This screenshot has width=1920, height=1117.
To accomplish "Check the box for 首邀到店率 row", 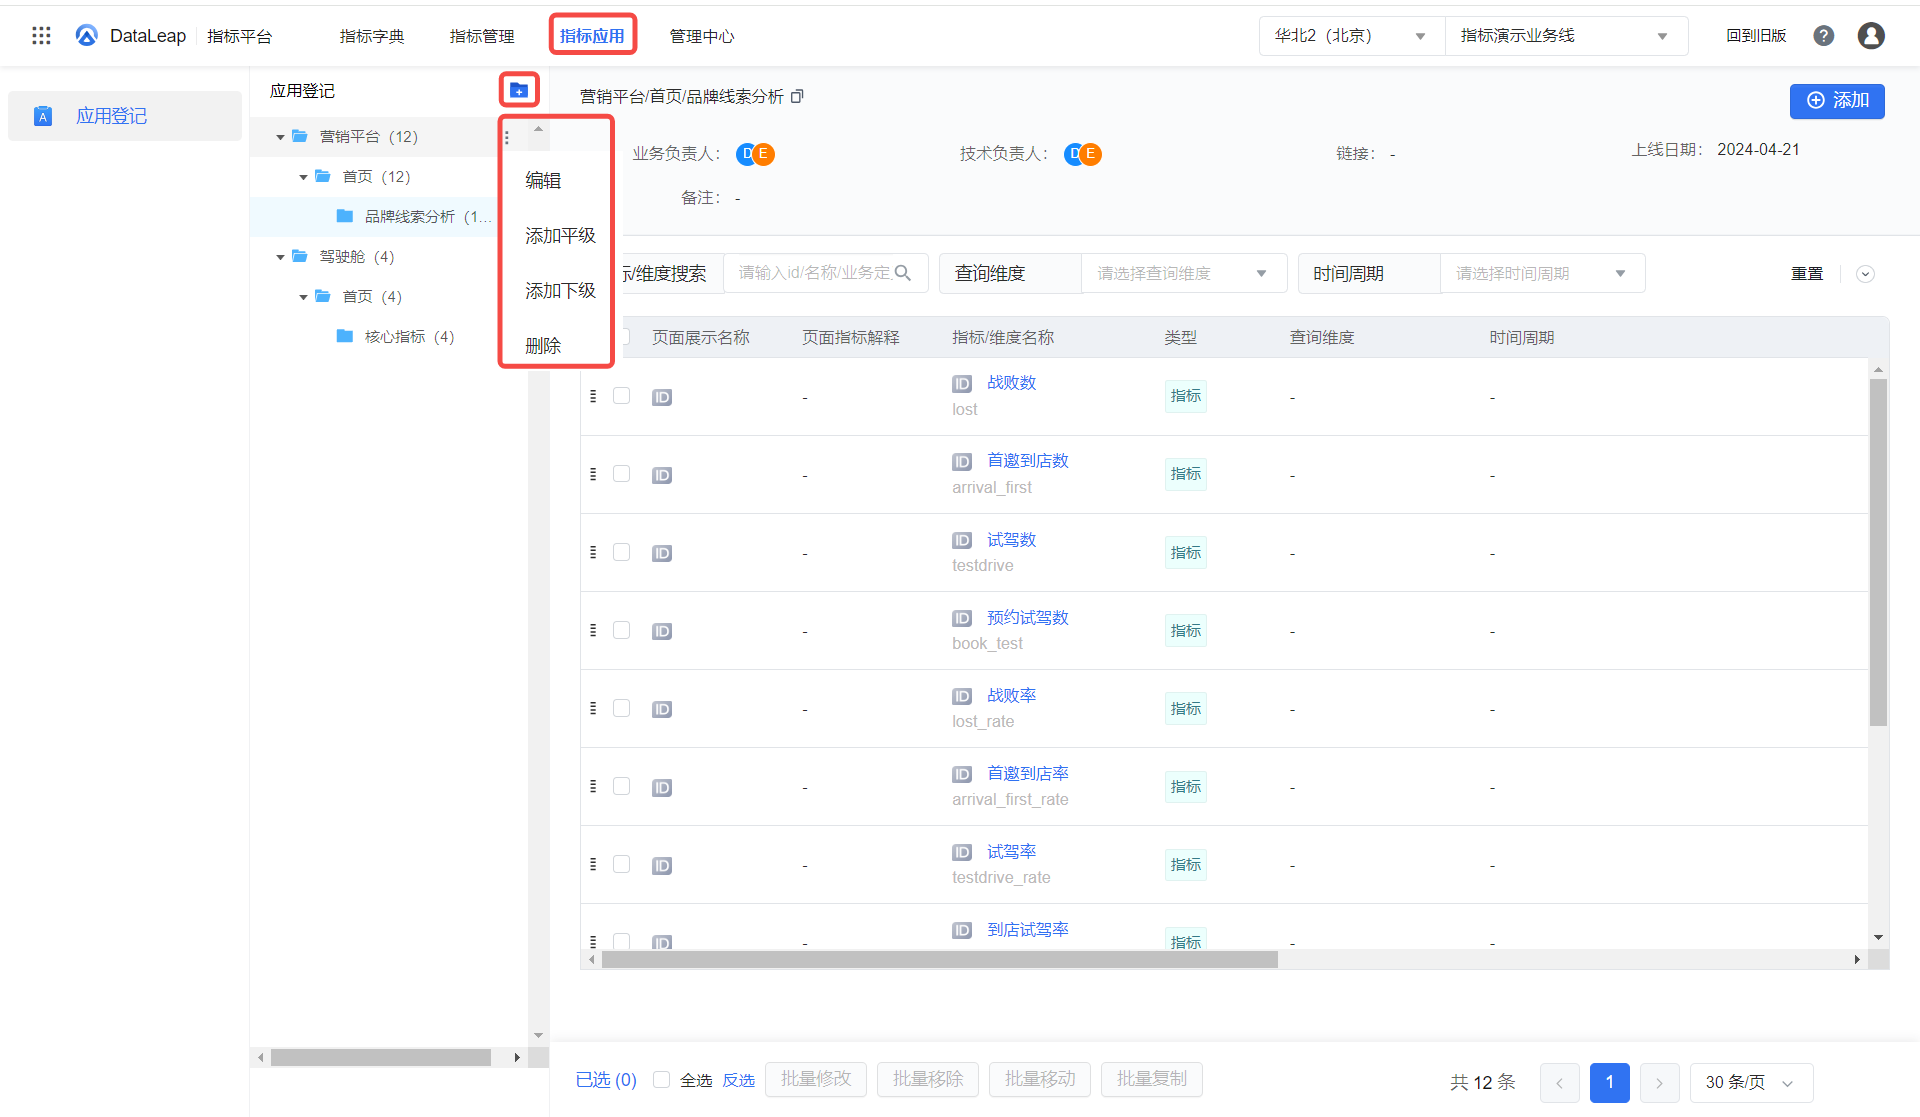I will coord(621,786).
